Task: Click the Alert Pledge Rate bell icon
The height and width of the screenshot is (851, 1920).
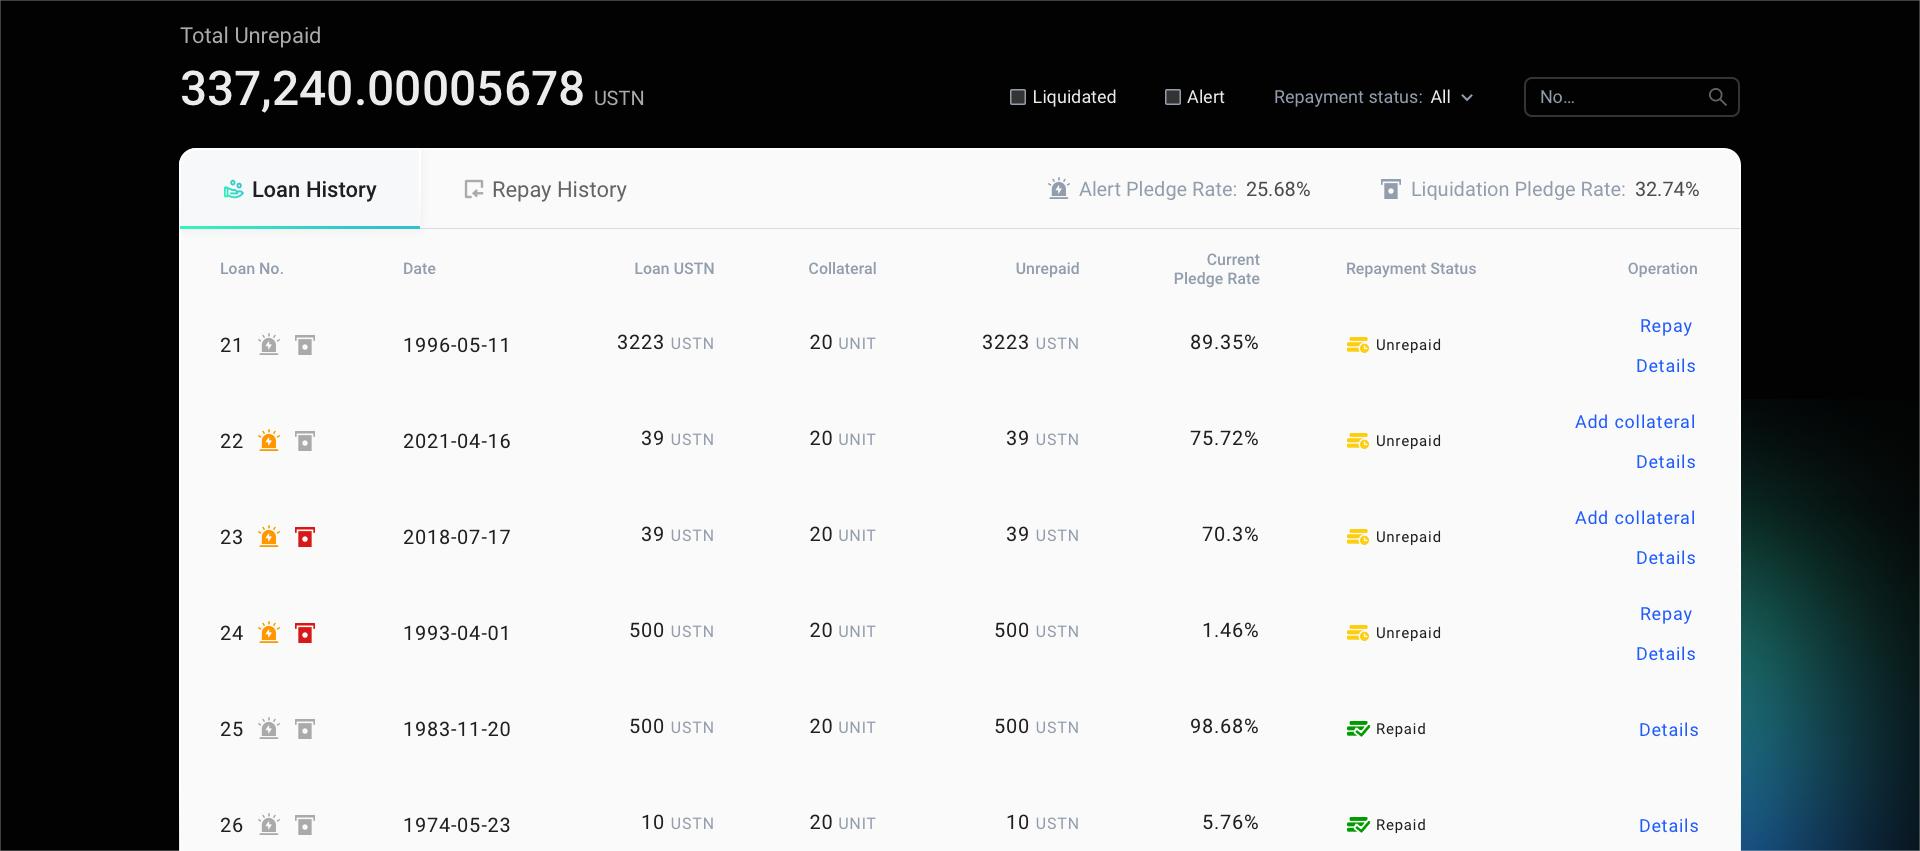Action: [1059, 189]
